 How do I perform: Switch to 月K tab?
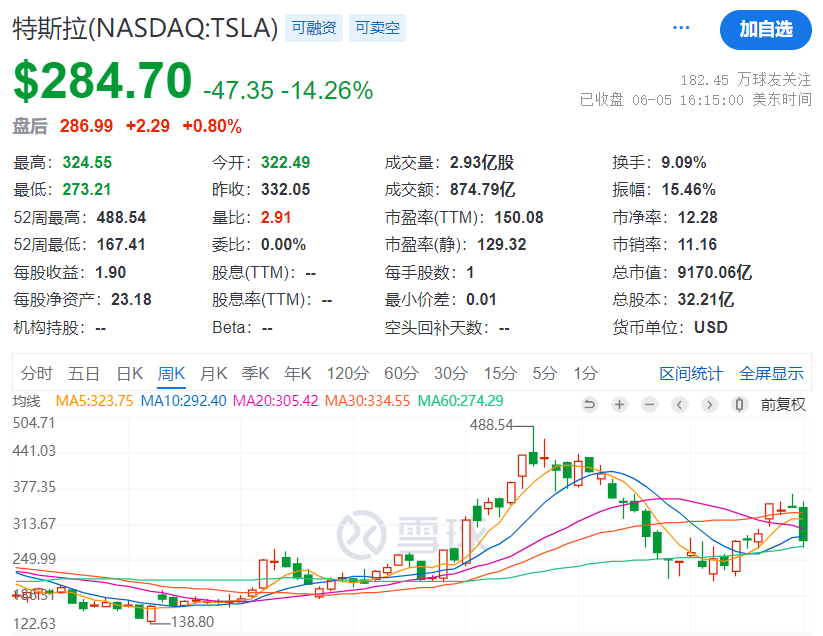[214, 374]
